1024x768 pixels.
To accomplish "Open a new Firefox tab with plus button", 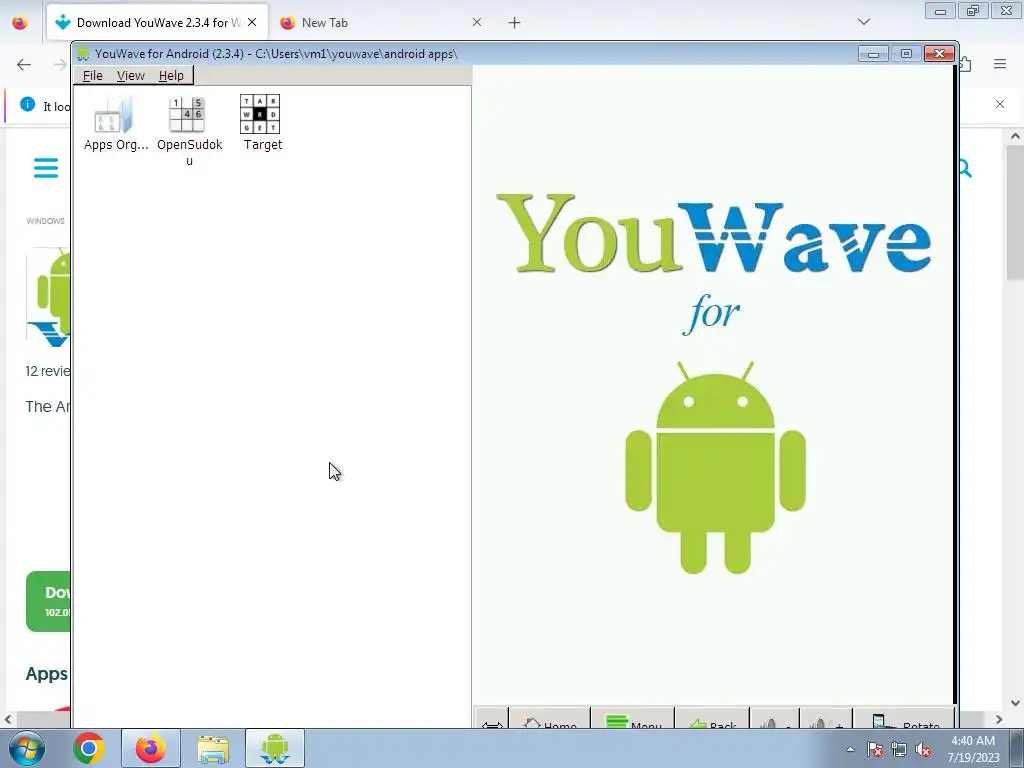I will click(515, 23).
